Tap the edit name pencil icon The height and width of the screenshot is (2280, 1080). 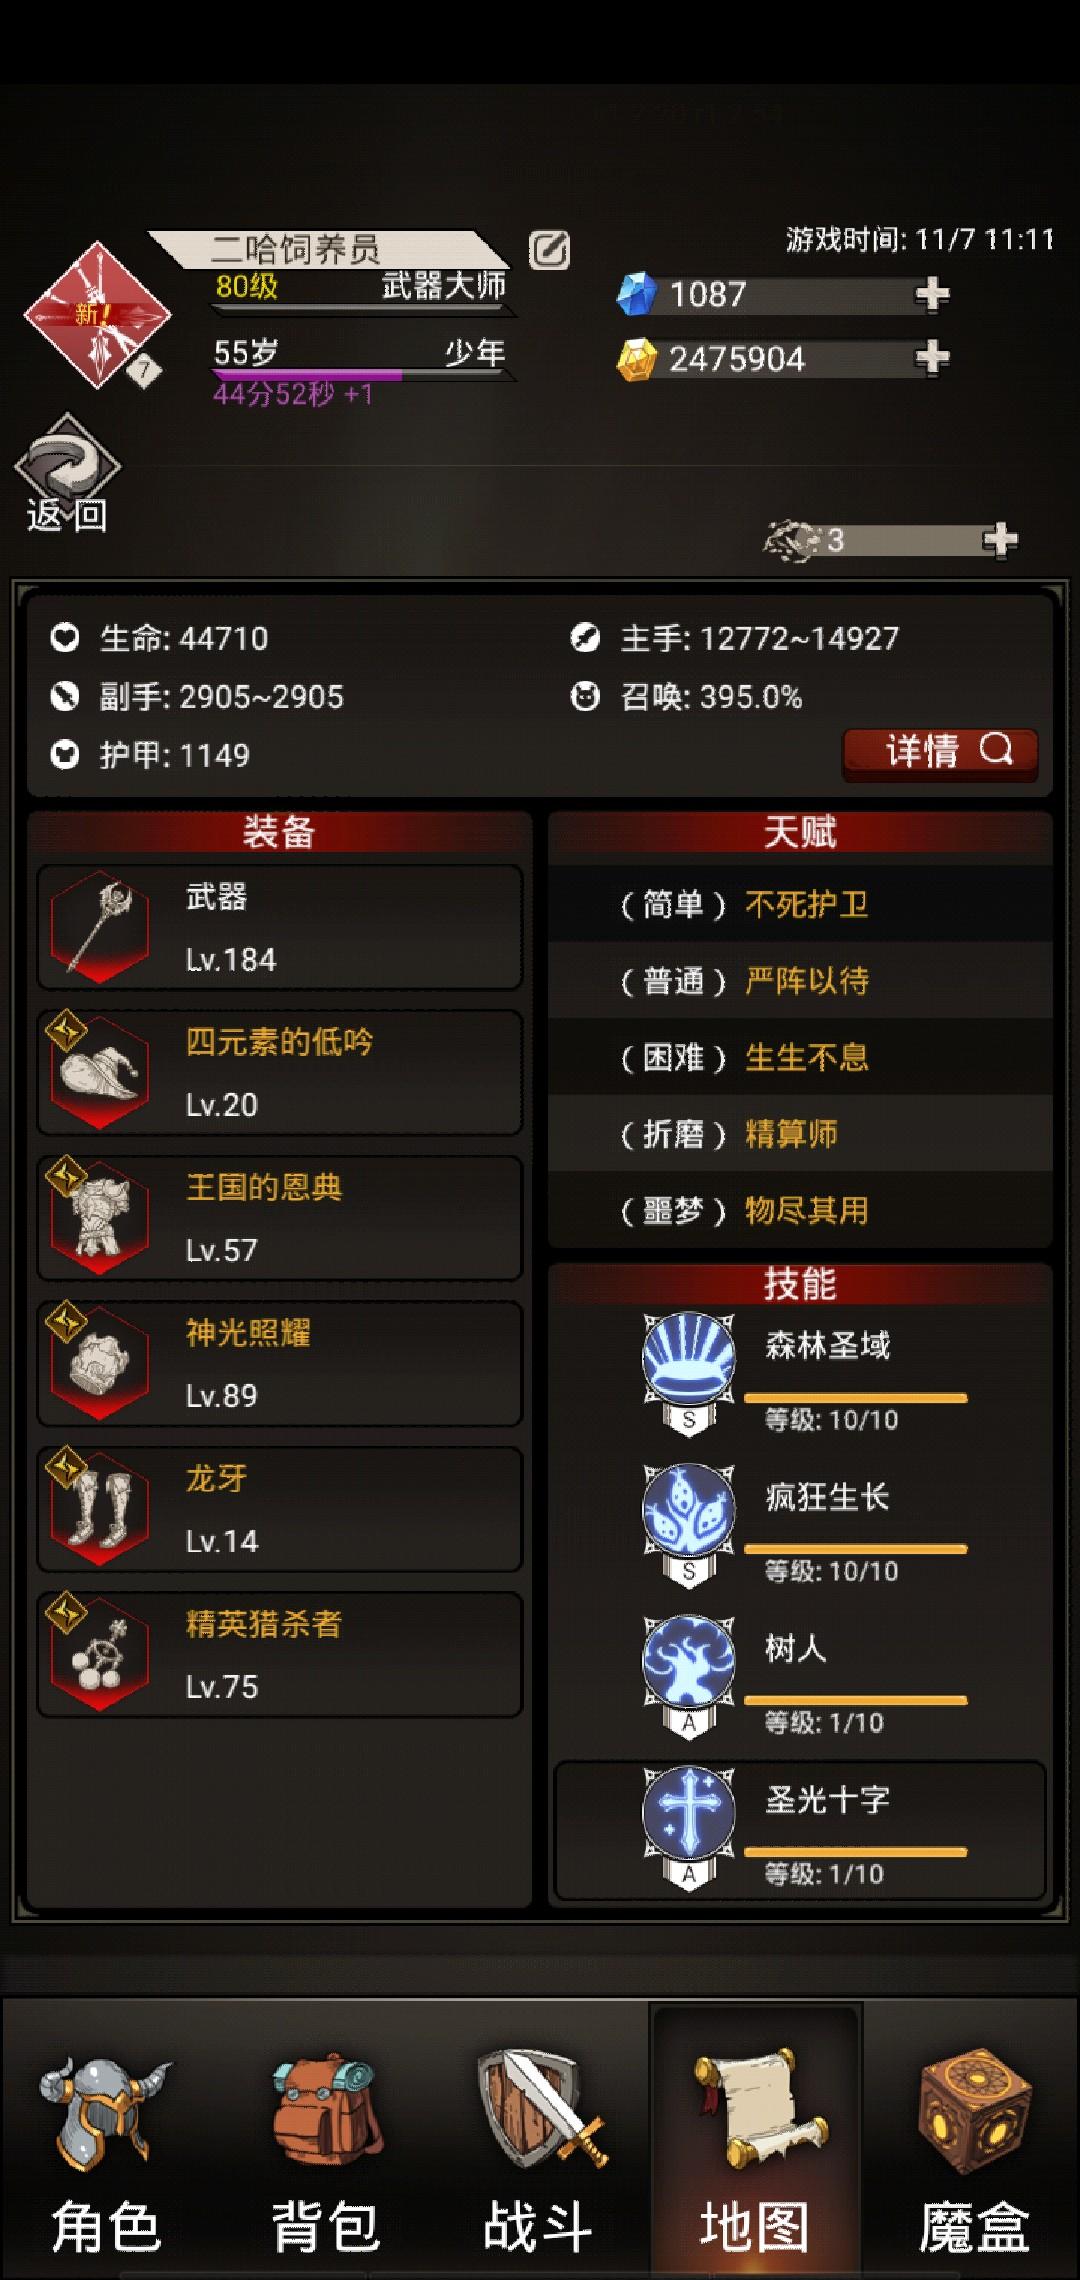point(549,250)
